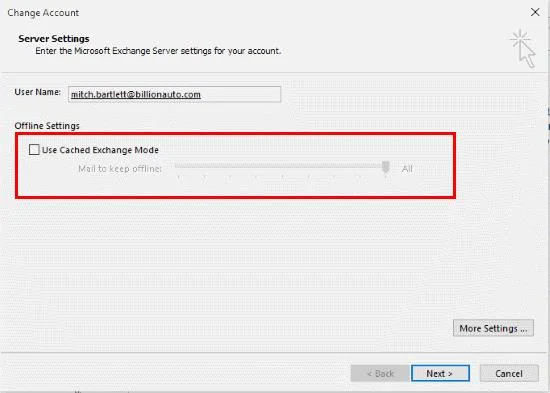Screen dimensions: 550x393
Task: Click the Change Account title text
Action: pyautogui.click(x=43, y=13)
